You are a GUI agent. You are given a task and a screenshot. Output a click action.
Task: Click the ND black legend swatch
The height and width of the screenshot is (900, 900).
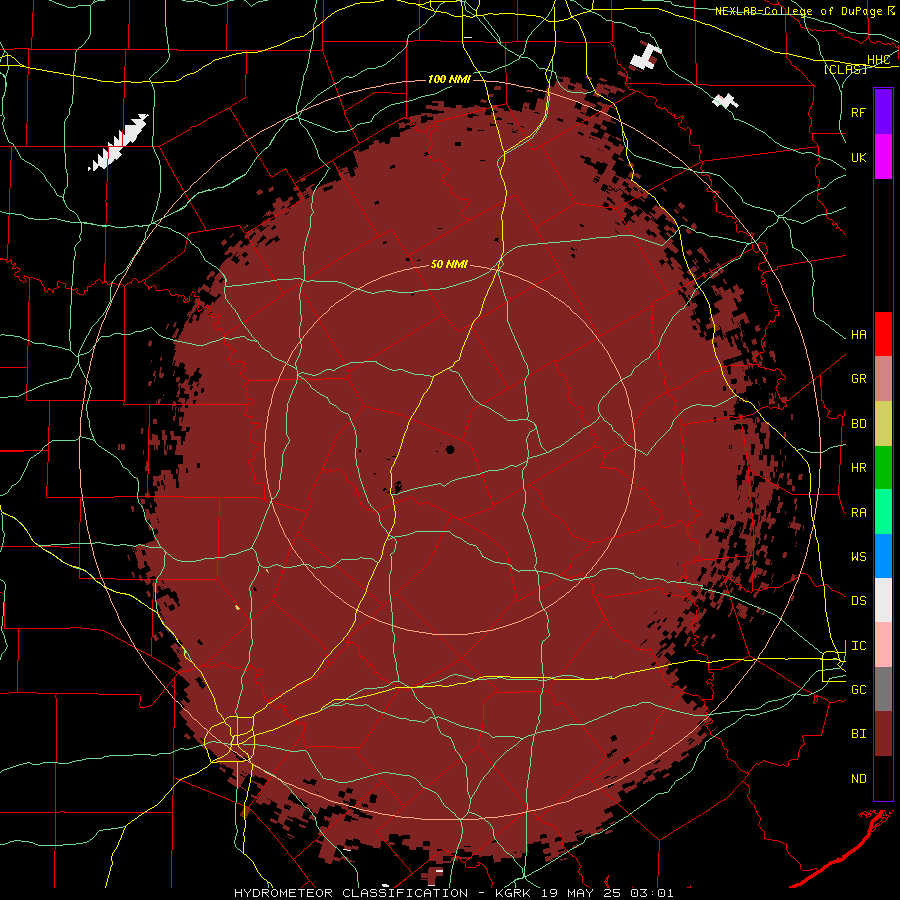883,778
